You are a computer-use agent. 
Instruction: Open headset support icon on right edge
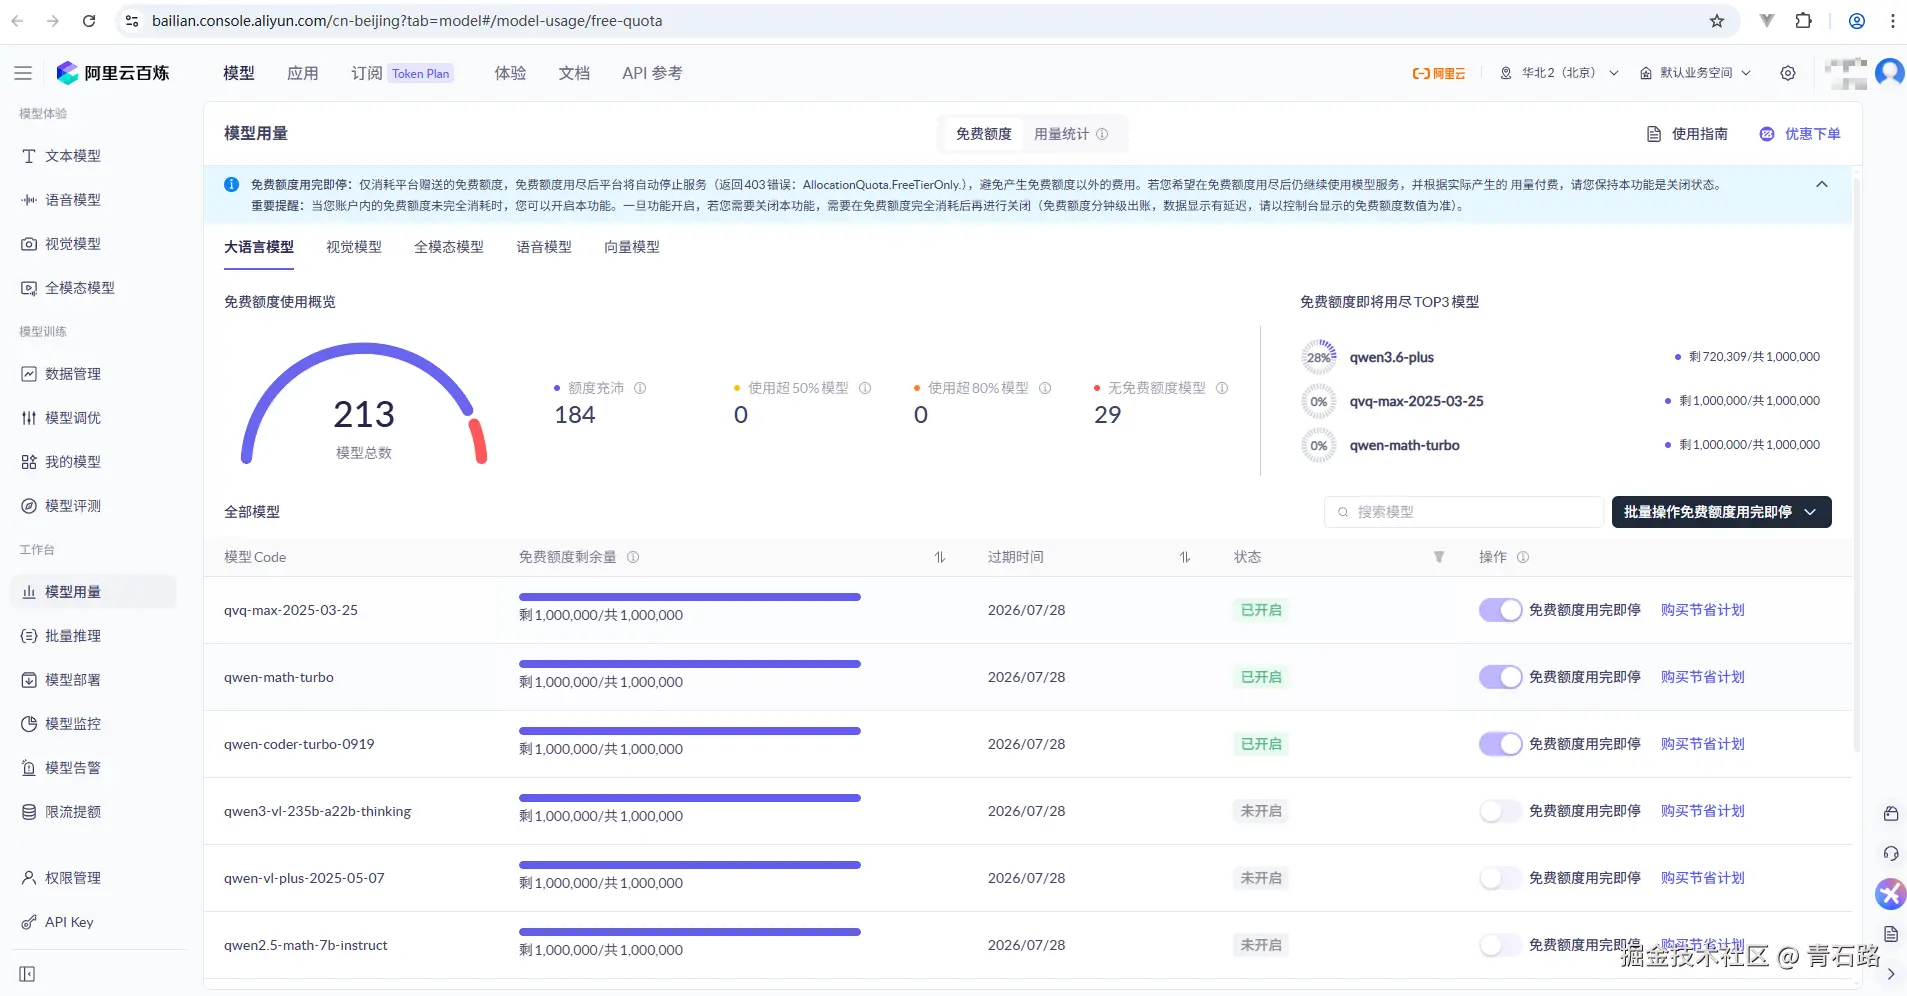click(x=1891, y=854)
